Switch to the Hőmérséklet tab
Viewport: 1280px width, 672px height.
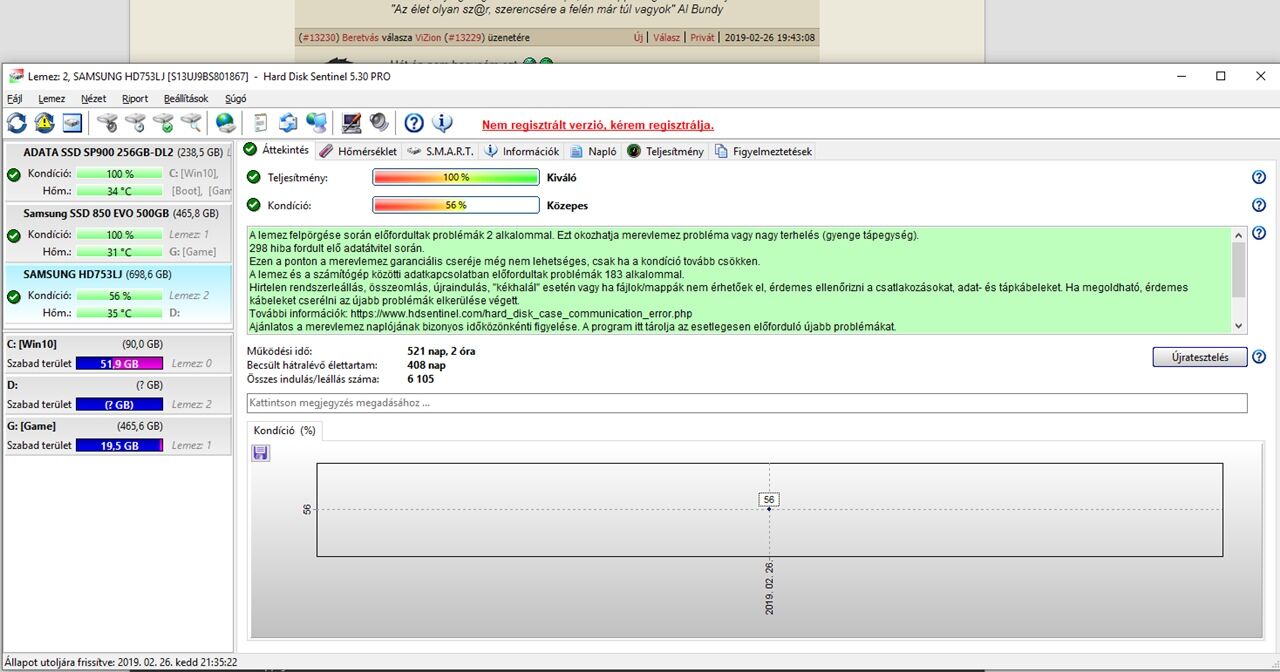(x=359, y=151)
